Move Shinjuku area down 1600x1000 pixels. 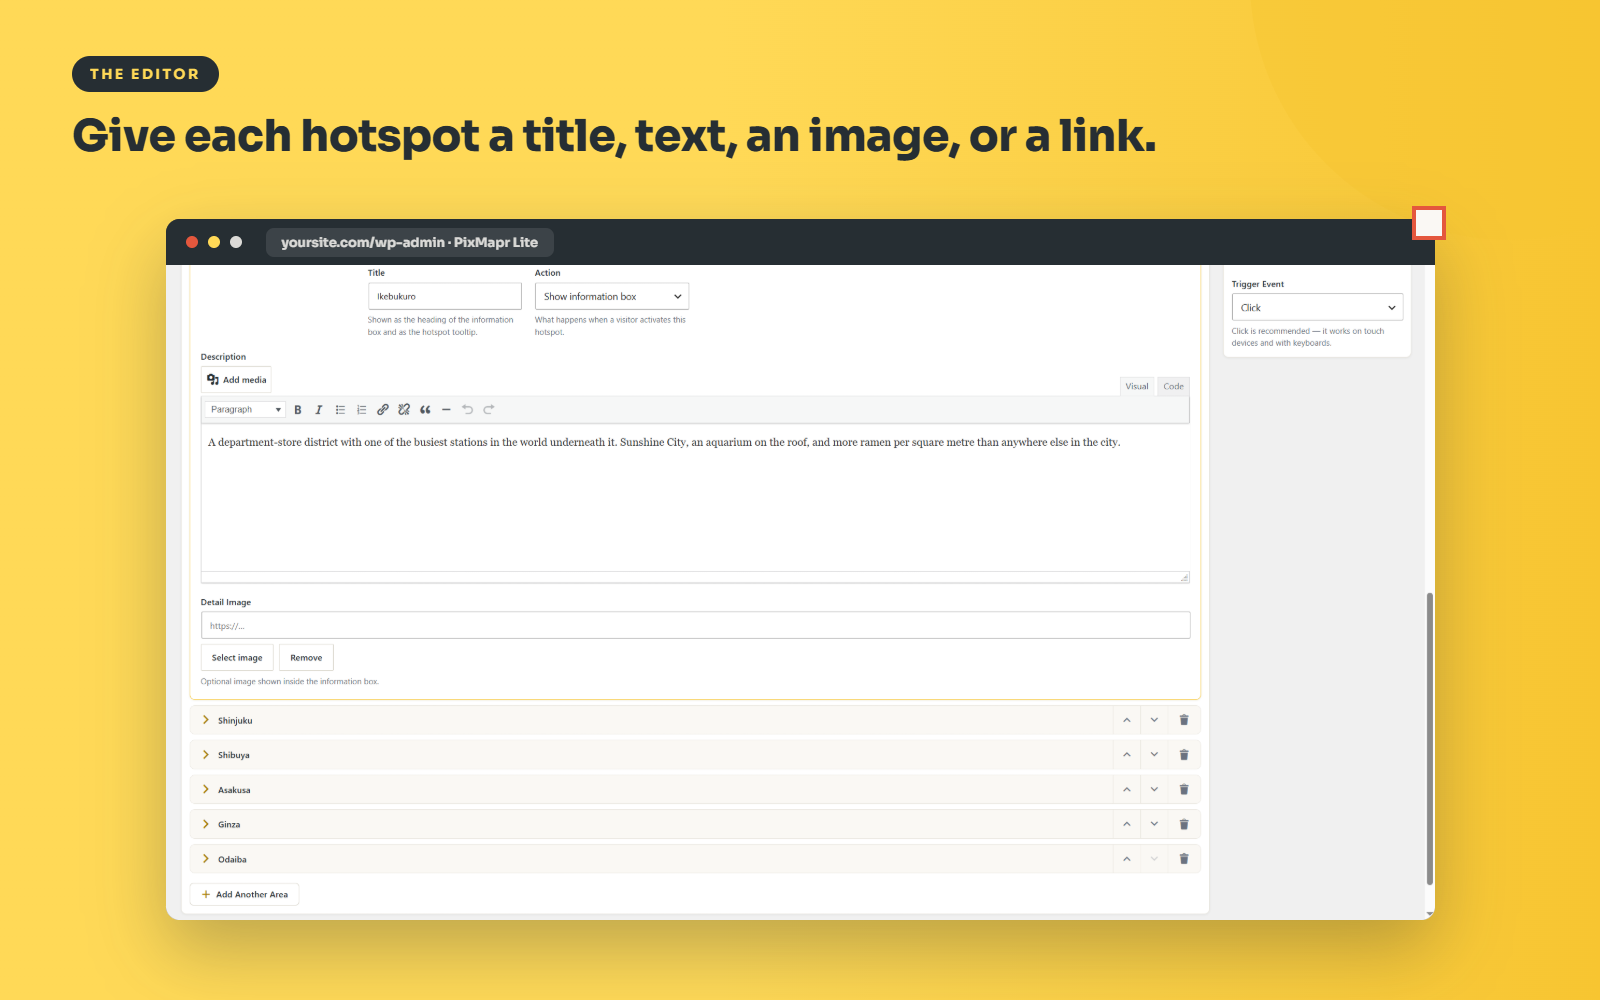[x=1154, y=720]
